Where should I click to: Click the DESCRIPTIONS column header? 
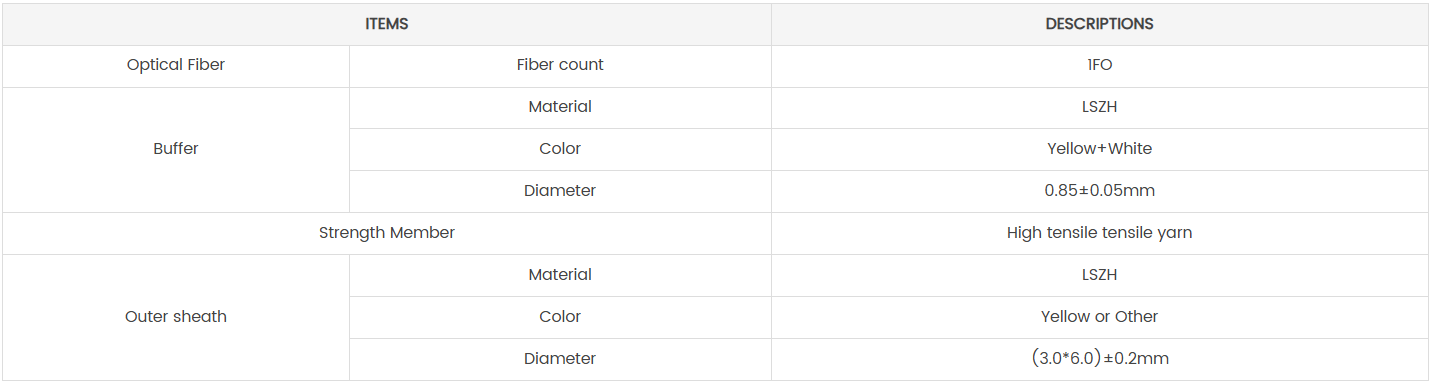click(x=1099, y=24)
